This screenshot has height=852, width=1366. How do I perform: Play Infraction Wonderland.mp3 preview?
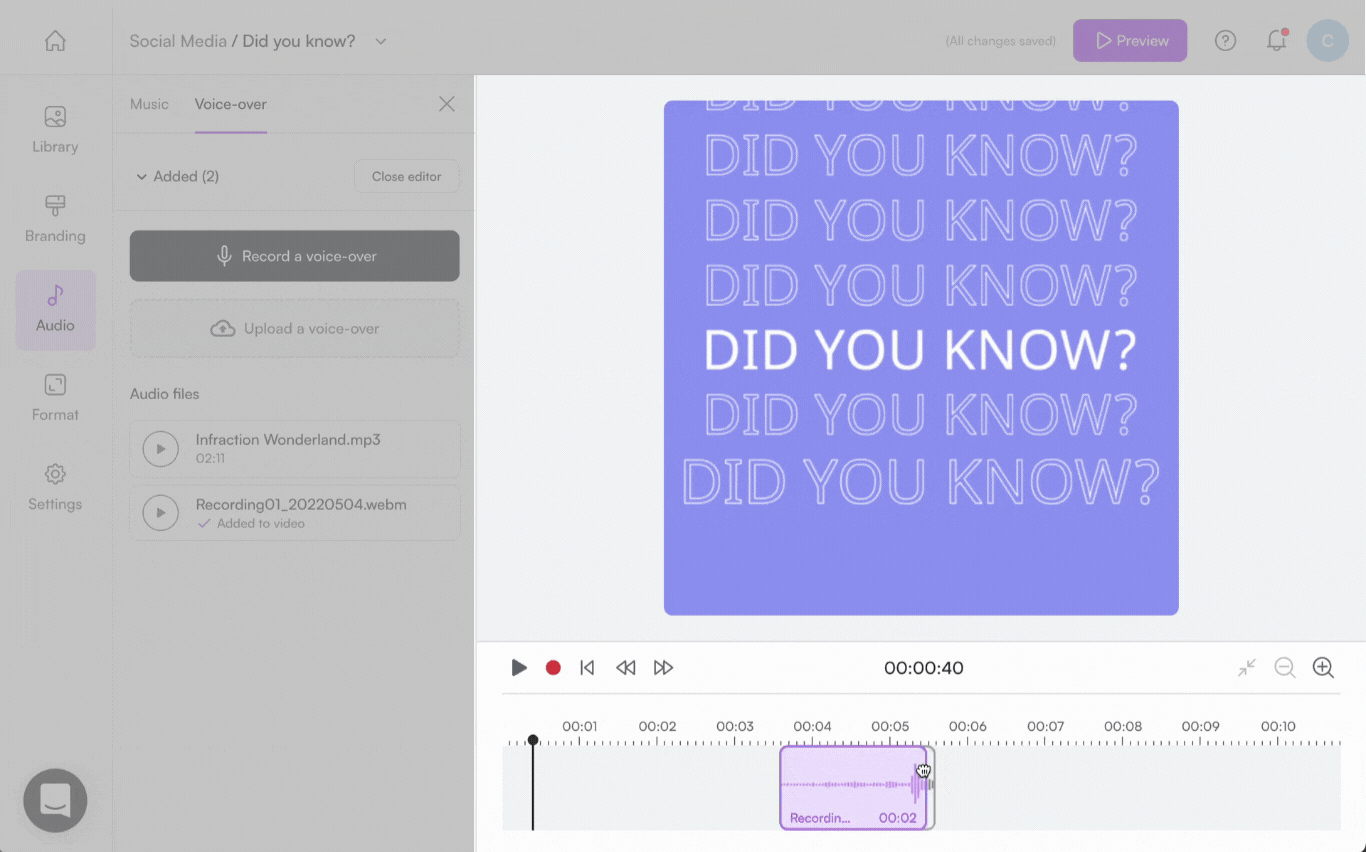tap(160, 449)
